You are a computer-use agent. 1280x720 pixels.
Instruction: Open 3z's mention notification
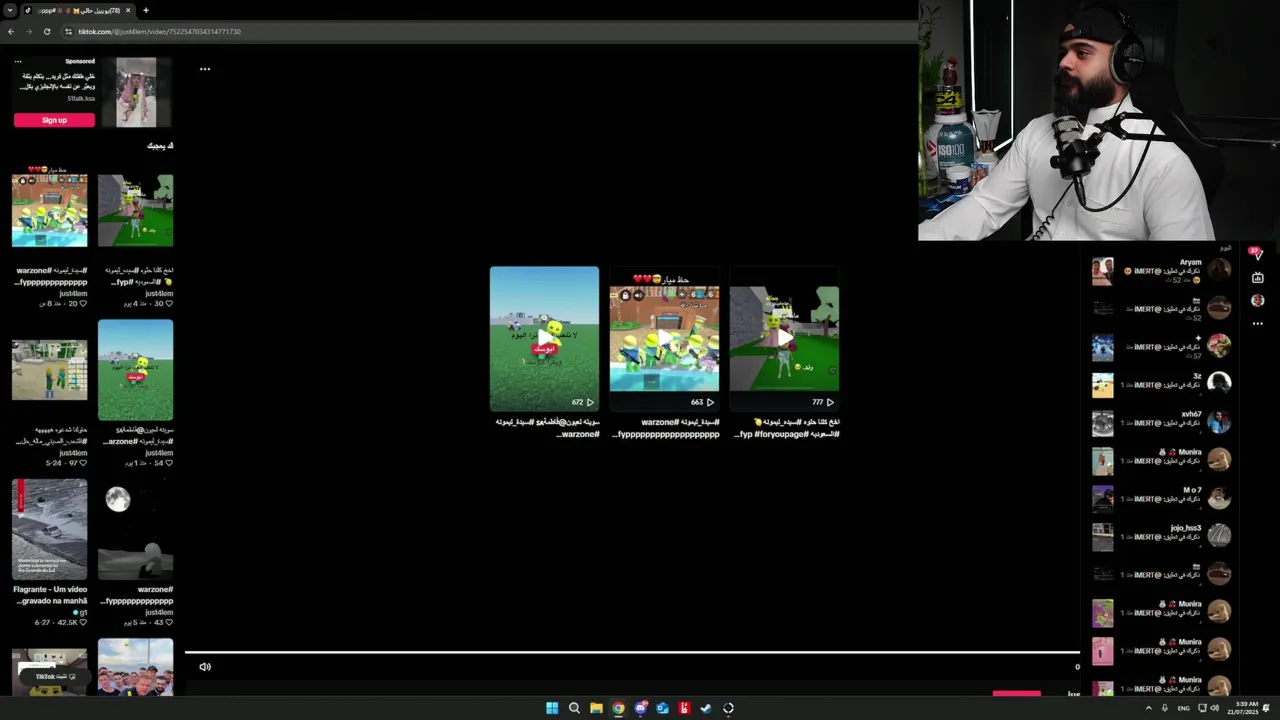point(1161,384)
